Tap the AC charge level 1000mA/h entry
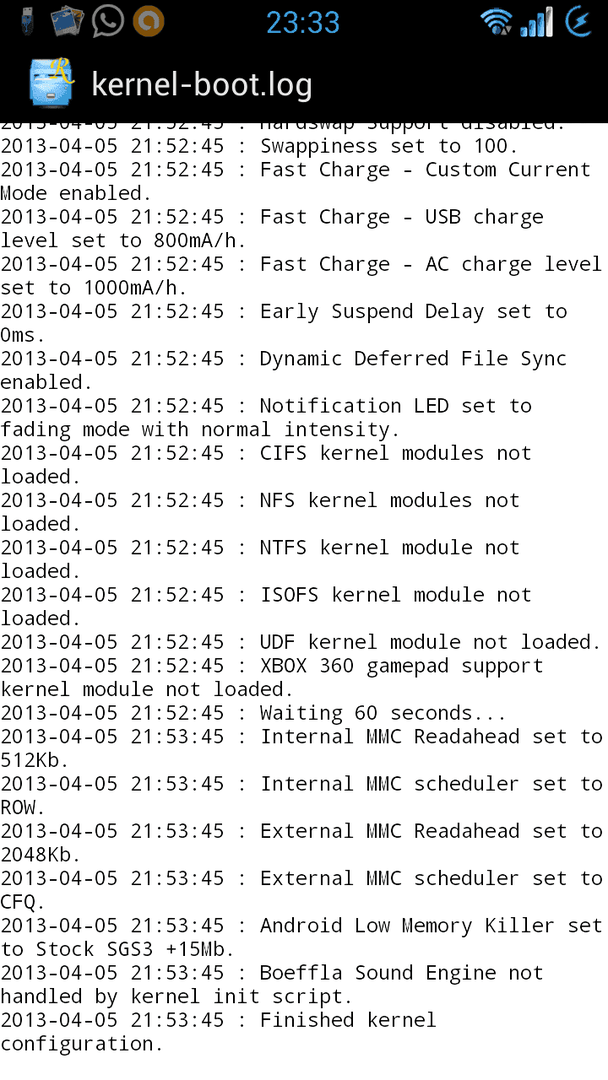Screen dimensions: 608x1080 [301, 276]
